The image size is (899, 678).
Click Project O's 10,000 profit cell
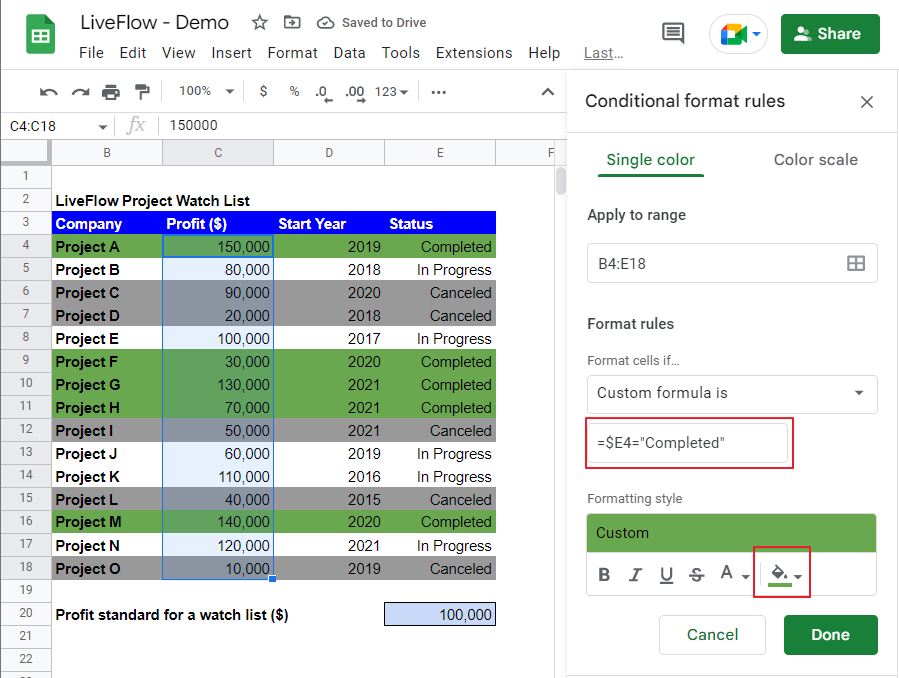(218, 569)
